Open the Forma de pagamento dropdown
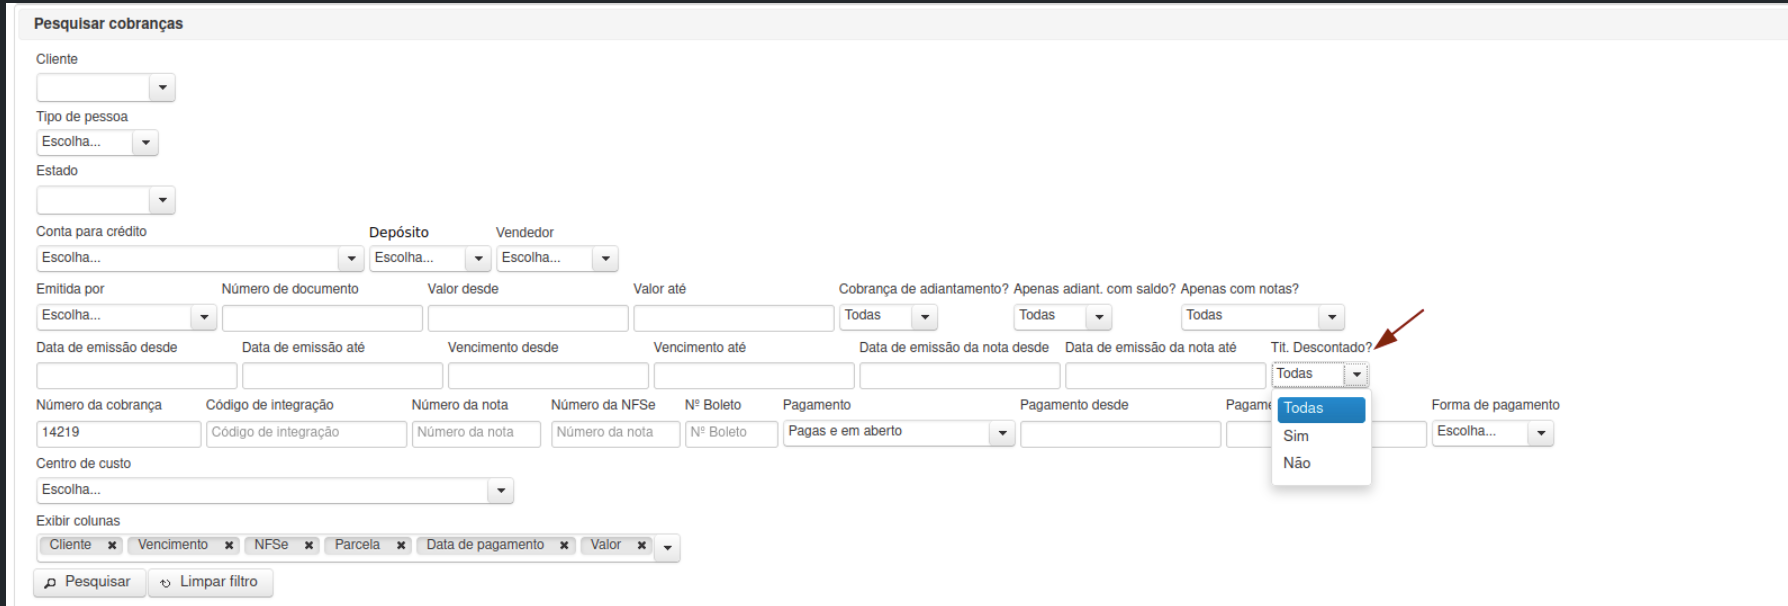Viewport: 1788px width, 606px height. [1492, 432]
